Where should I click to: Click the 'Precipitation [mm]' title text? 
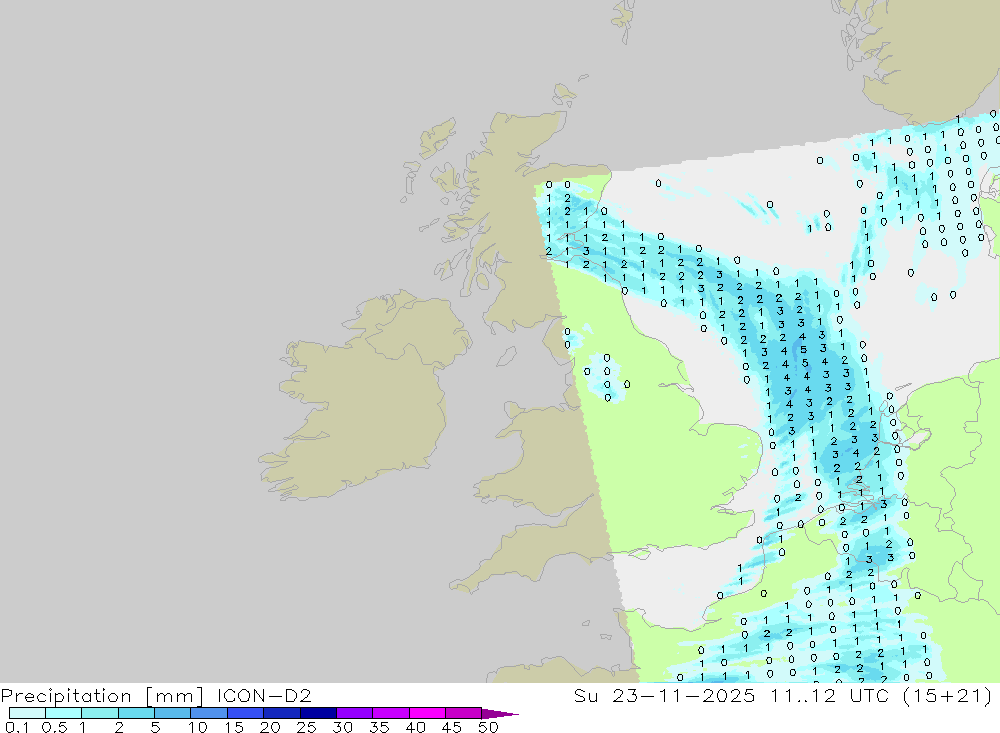[102, 696]
